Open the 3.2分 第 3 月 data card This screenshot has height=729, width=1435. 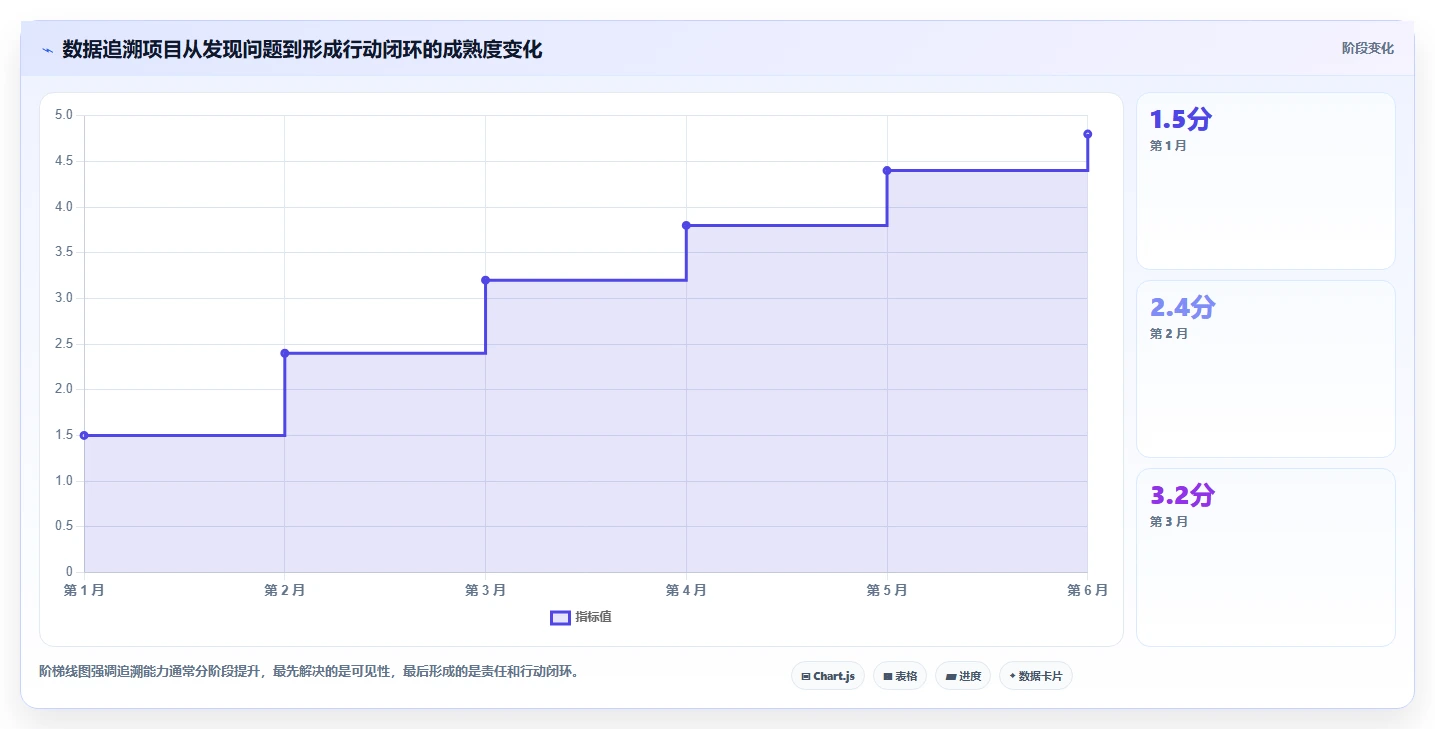[1265, 557]
